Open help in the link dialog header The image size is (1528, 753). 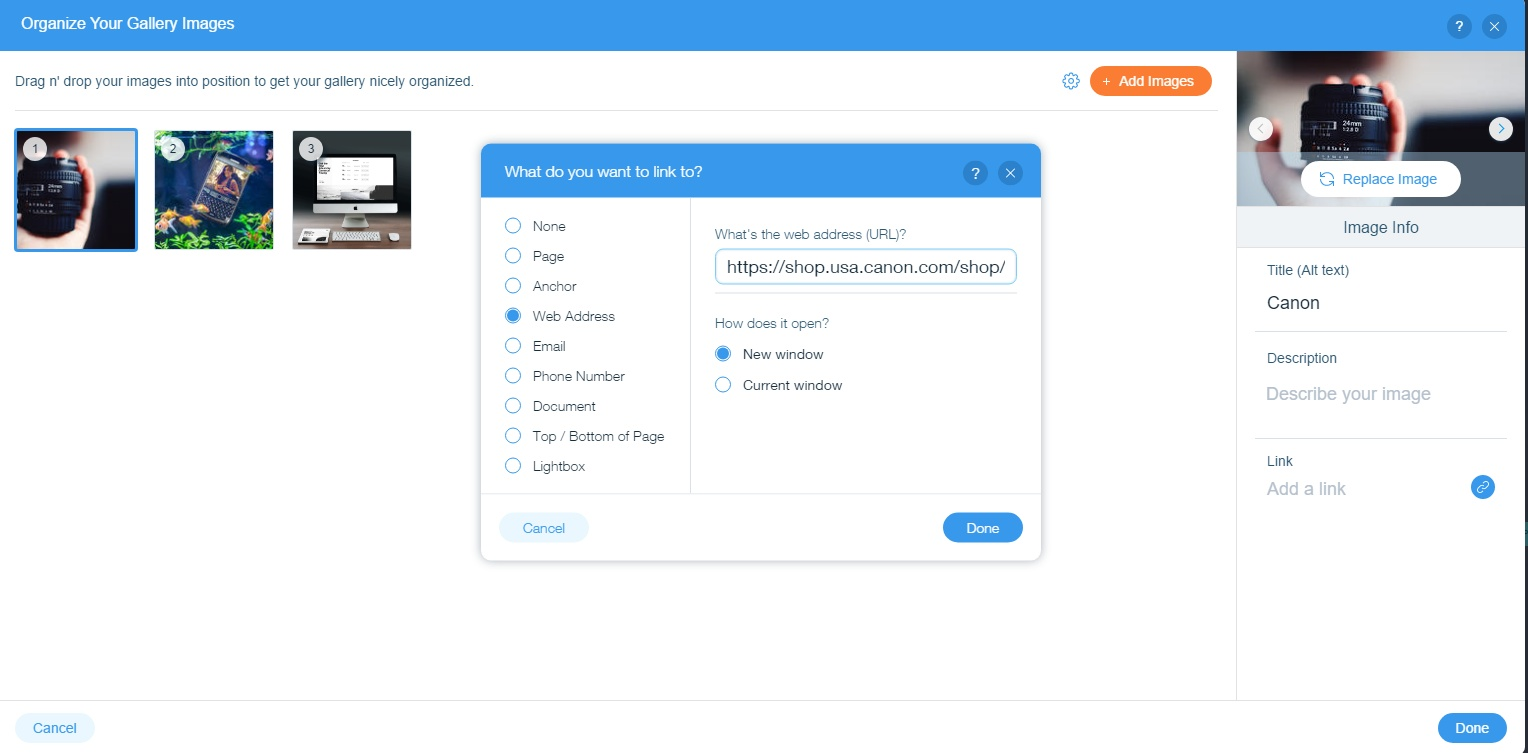point(975,173)
